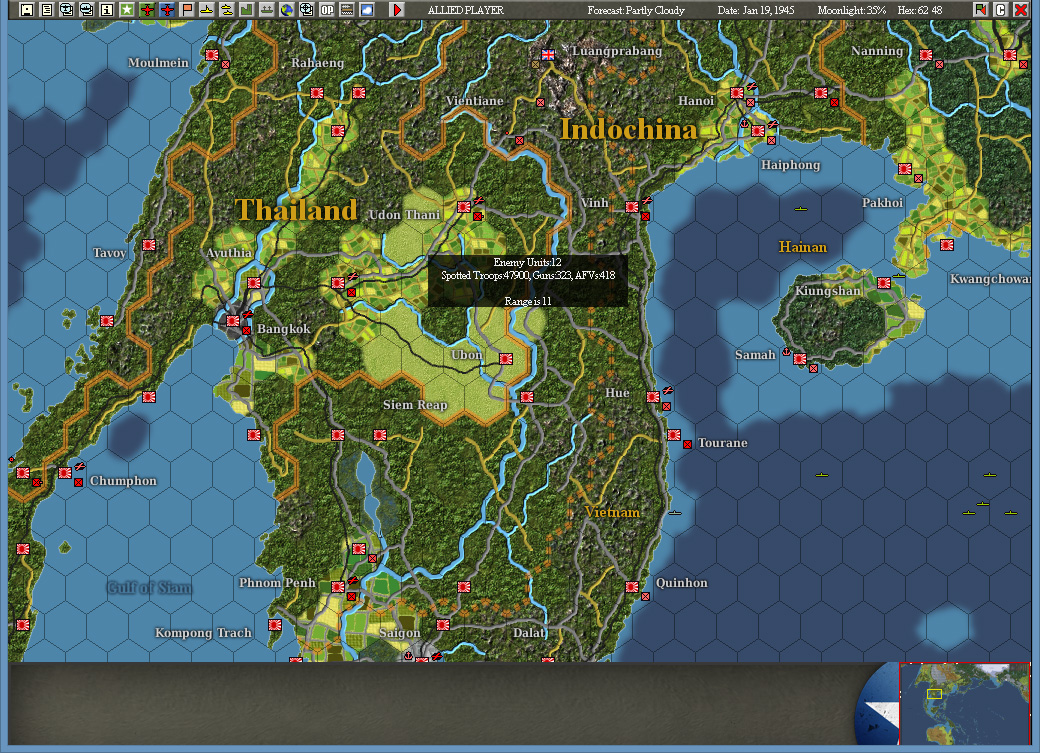Click the crosshair target toolbar icon
The height and width of the screenshot is (753, 1040).
pos(306,10)
